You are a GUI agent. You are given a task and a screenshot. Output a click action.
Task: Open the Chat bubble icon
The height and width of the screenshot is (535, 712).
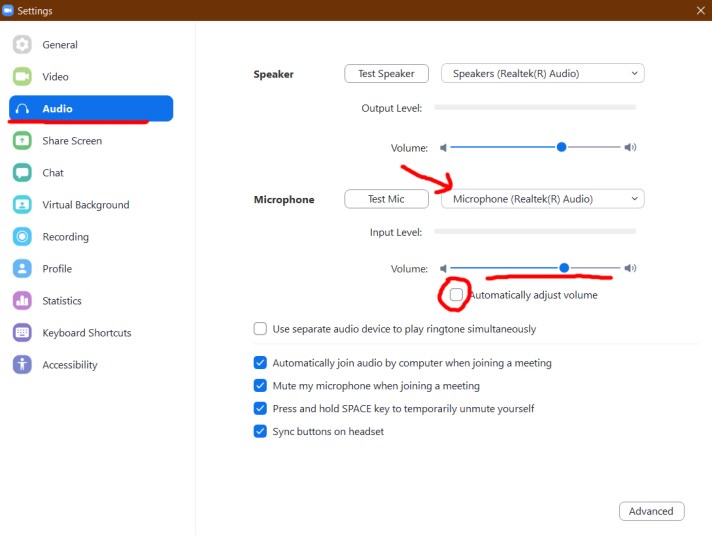point(22,173)
